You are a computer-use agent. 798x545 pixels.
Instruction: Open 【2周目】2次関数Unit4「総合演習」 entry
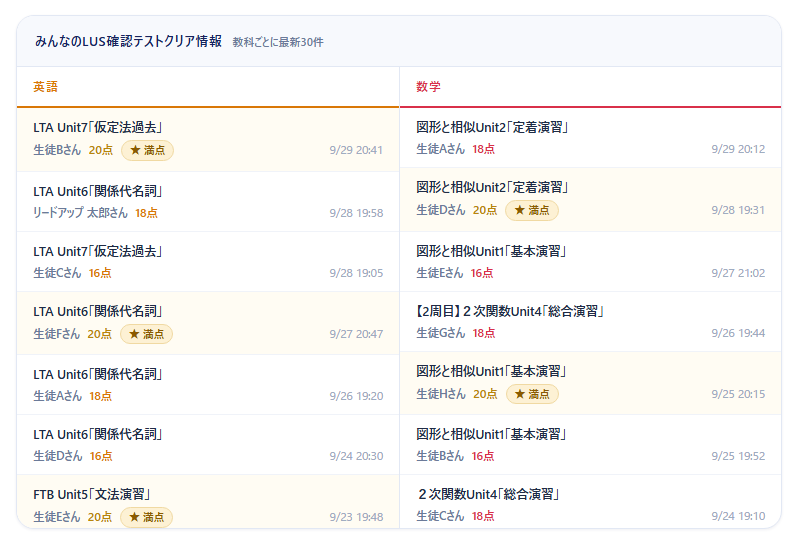591,322
